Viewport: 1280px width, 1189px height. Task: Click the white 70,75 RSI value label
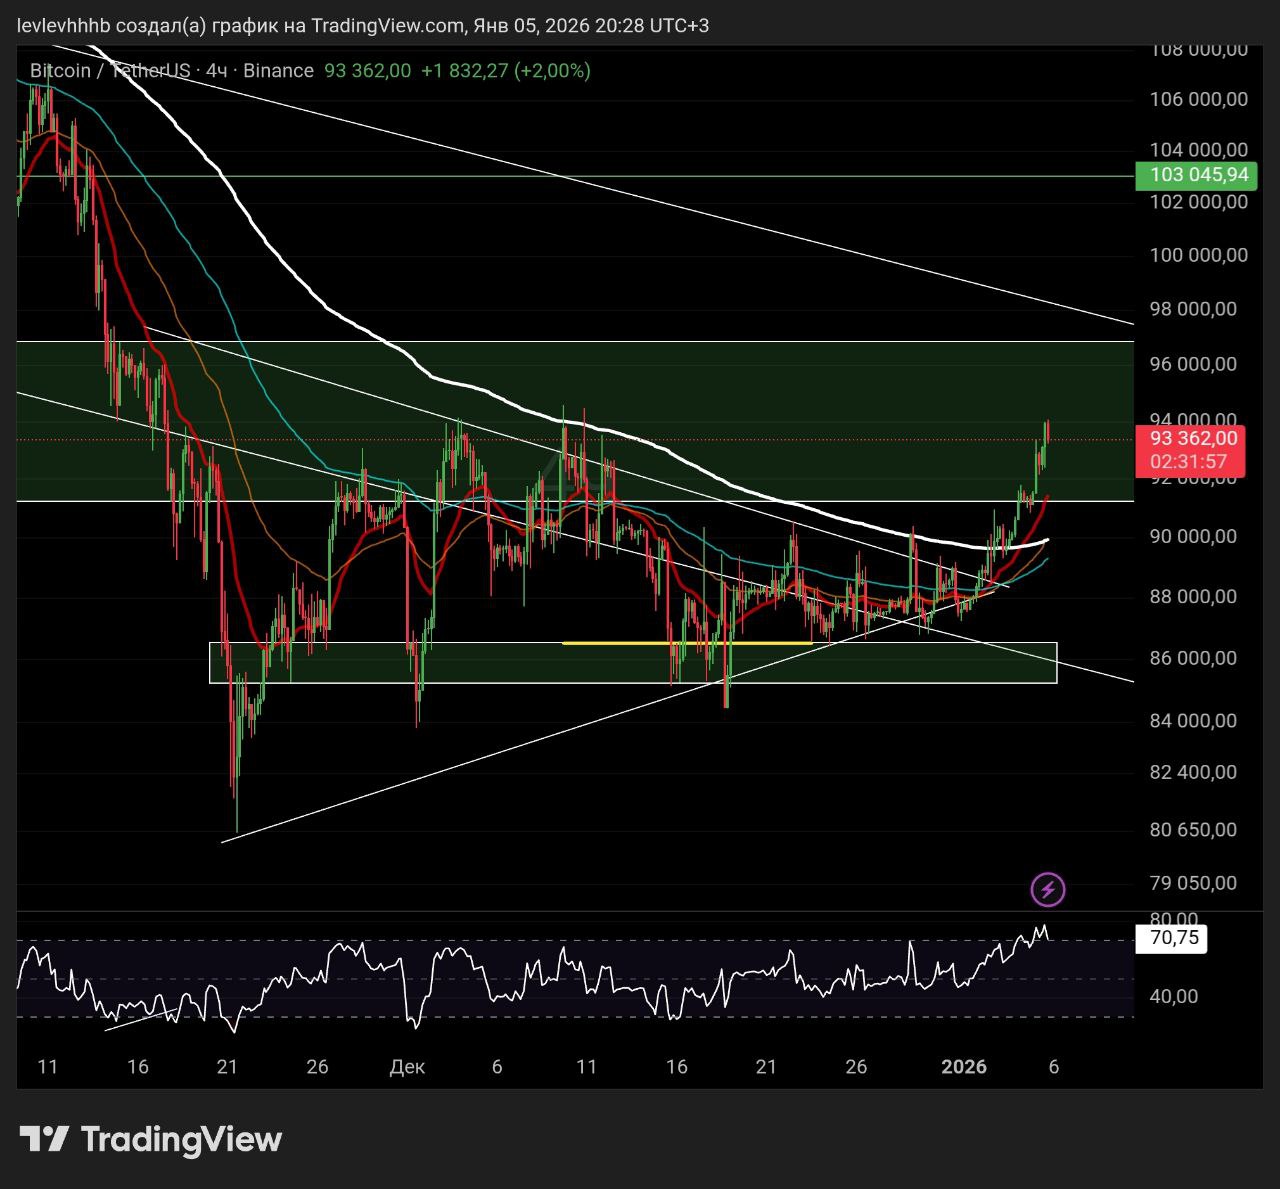[x=1172, y=938]
